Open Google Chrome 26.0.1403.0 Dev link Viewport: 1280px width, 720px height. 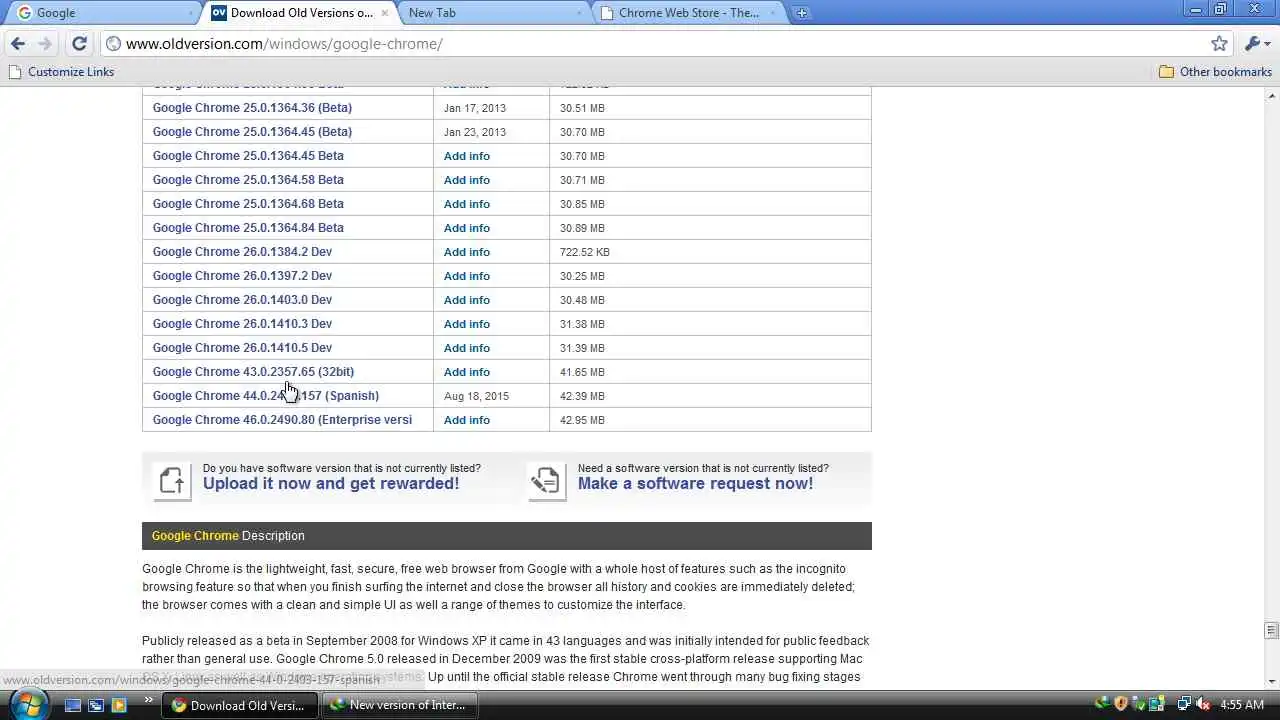pos(242,300)
